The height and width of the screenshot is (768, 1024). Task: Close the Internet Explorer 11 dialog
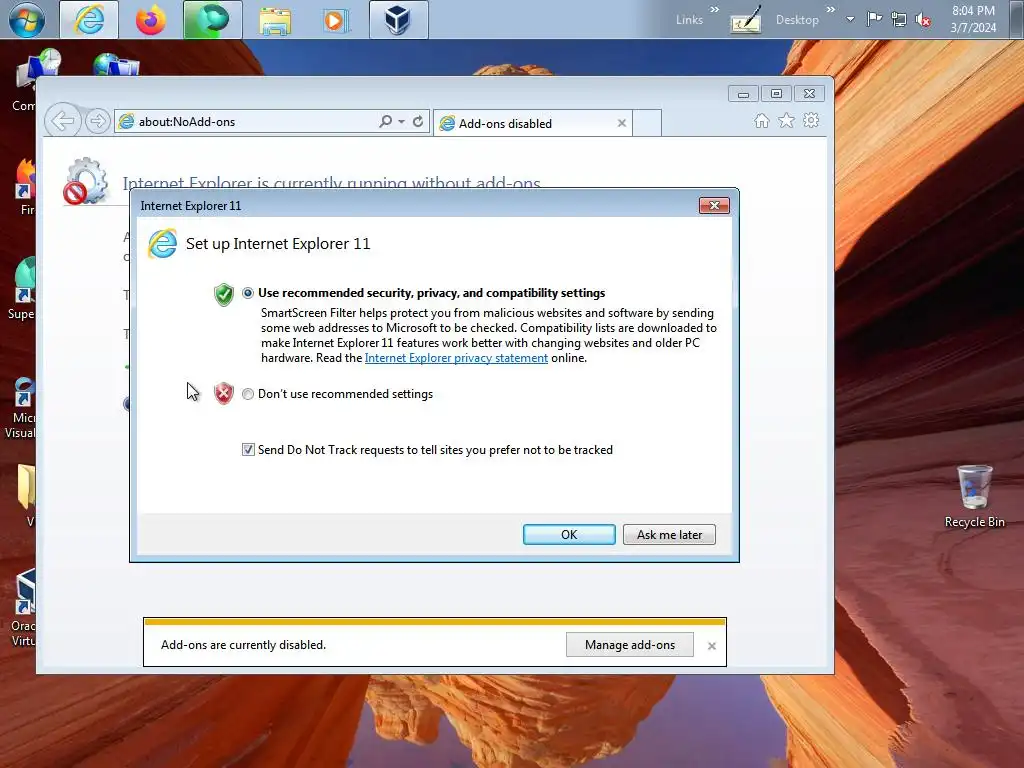click(x=714, y=206)
